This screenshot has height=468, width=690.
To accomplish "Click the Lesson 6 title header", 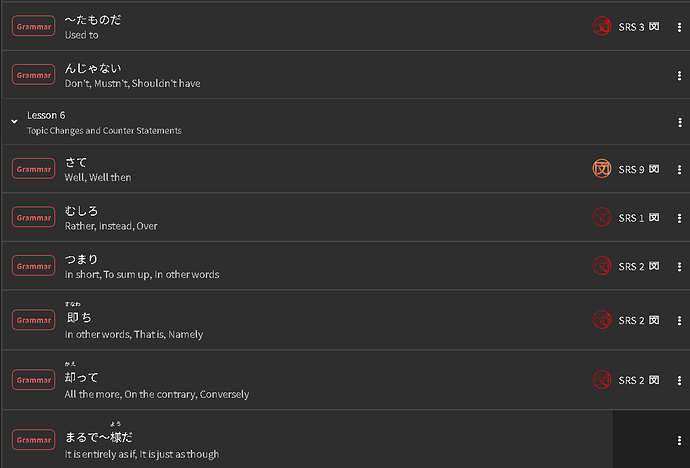I will point(46,115).
